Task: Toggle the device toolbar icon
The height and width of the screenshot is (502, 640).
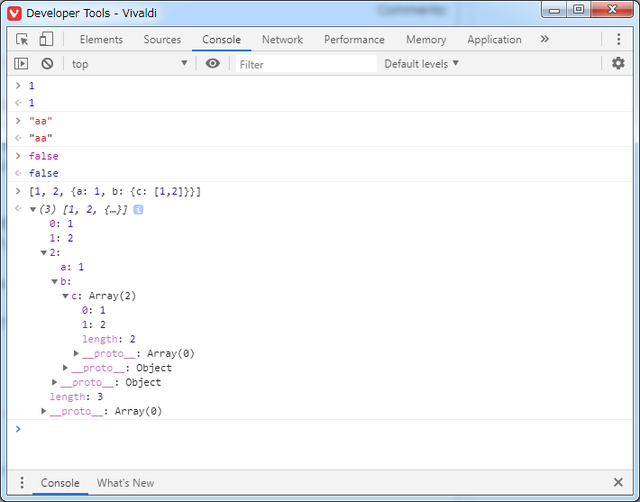Action: (46, 39)
